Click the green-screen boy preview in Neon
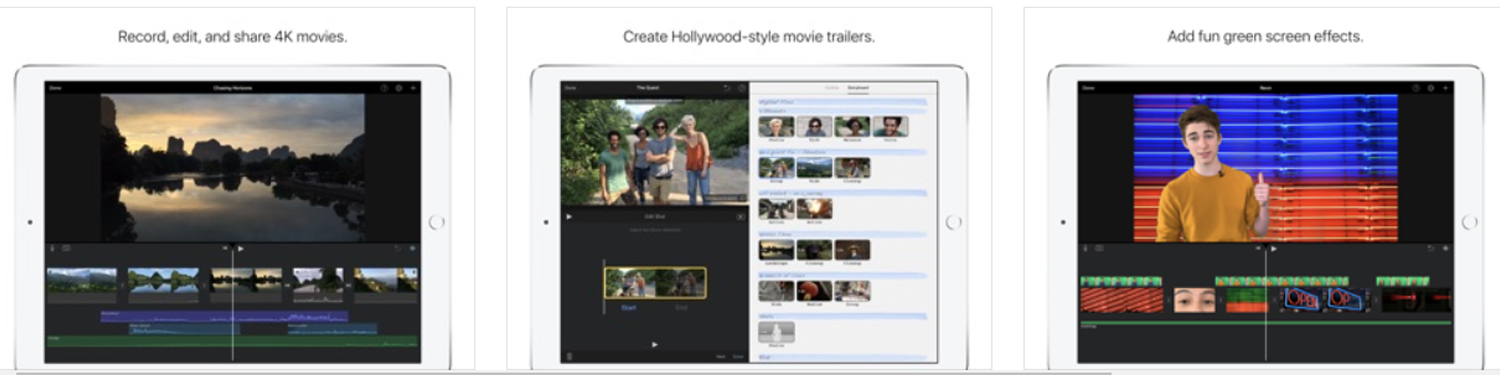Viewport: 1500px width, 375px height. 1266,167
